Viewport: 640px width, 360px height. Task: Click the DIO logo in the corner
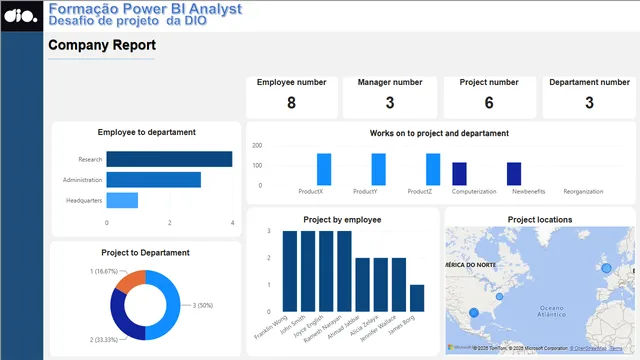click(22, 16)
